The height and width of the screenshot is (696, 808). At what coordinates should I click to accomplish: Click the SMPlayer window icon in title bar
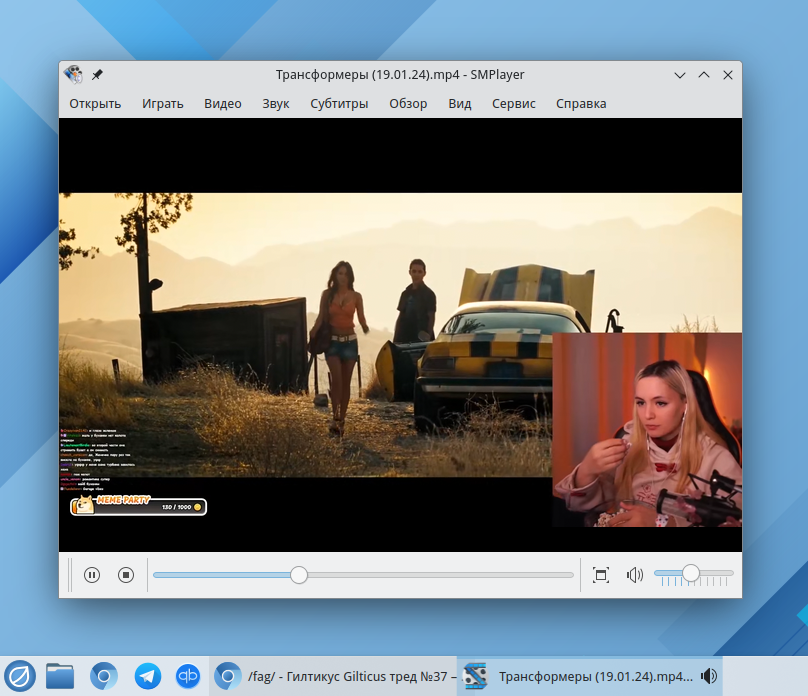pos(73,75)
